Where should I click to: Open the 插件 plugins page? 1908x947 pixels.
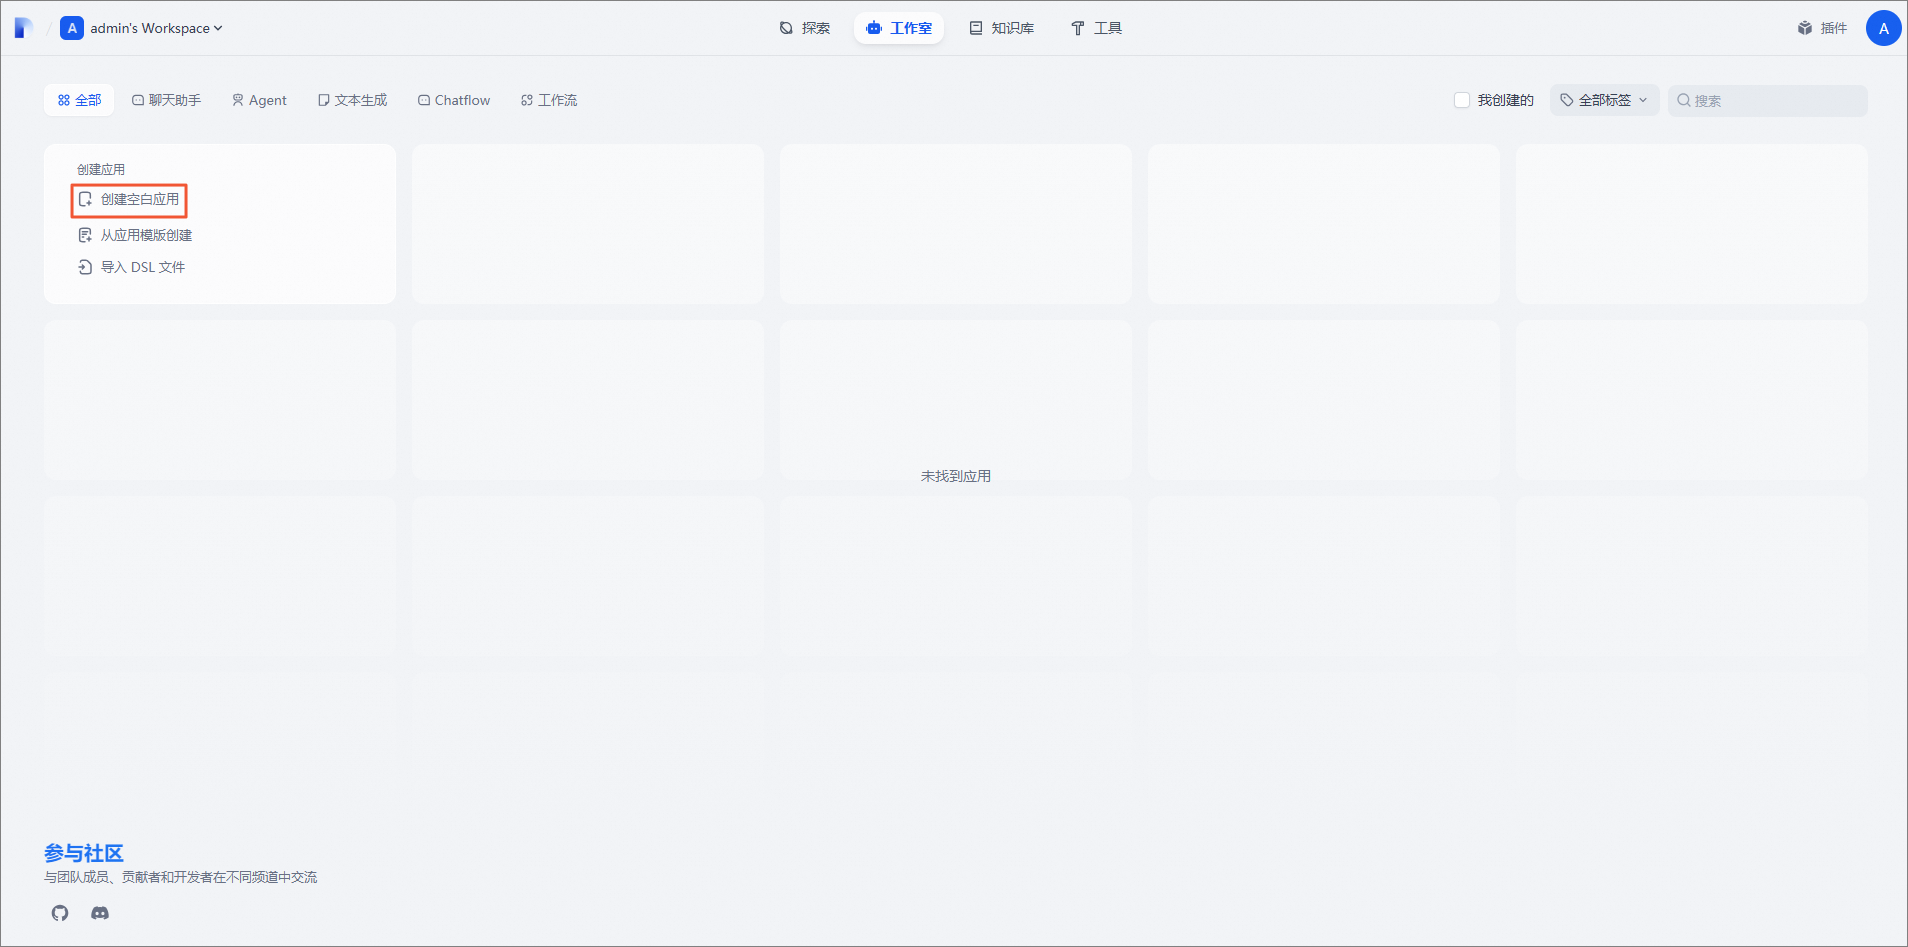click(x=1822, y=28)
